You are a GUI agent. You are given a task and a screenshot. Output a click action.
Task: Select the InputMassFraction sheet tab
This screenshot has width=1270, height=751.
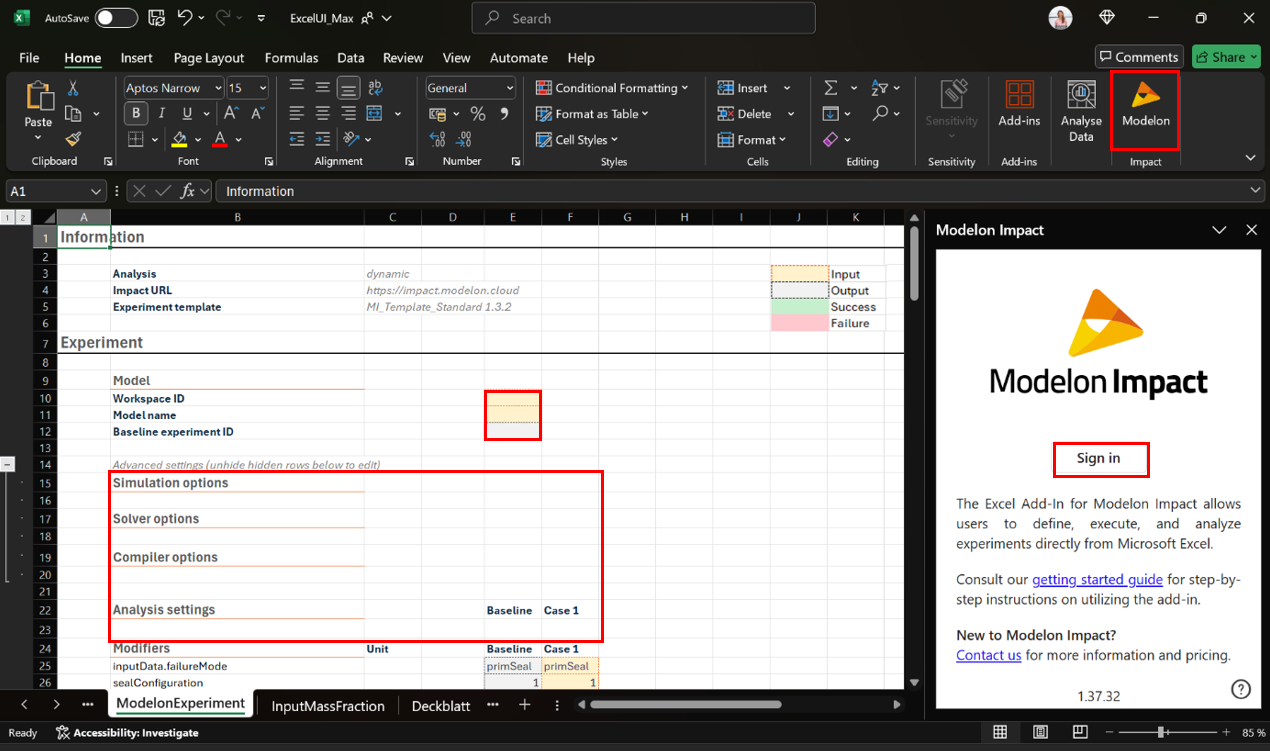tap(328, 706)
